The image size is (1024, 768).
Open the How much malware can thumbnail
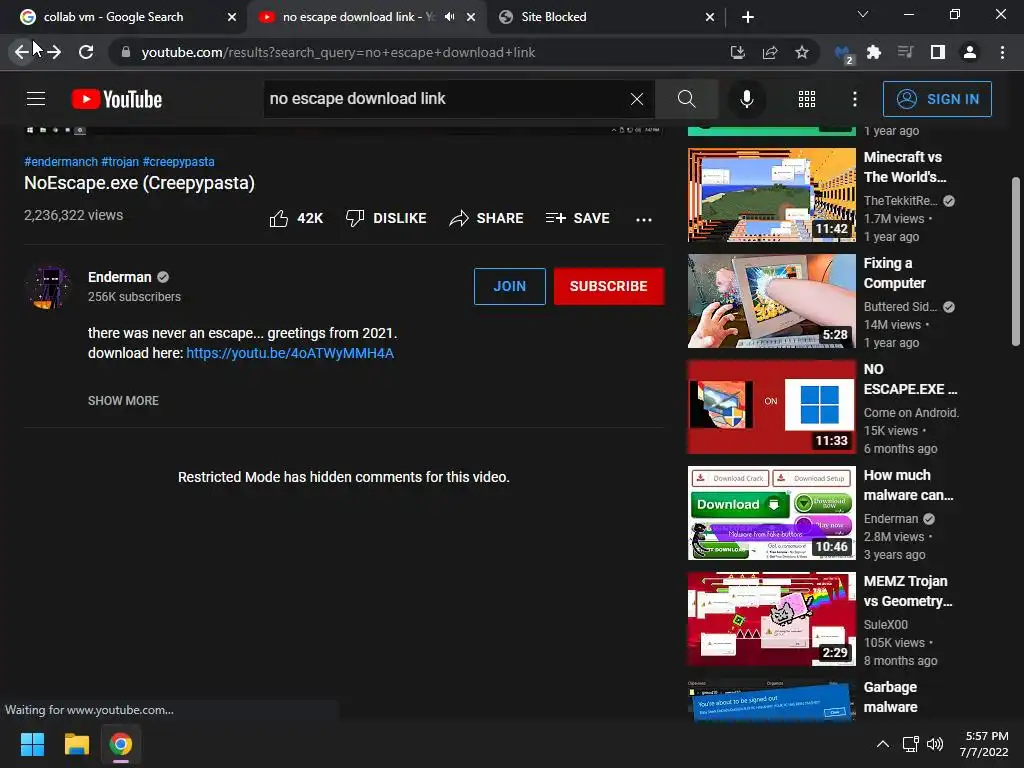tap(771, 513)
